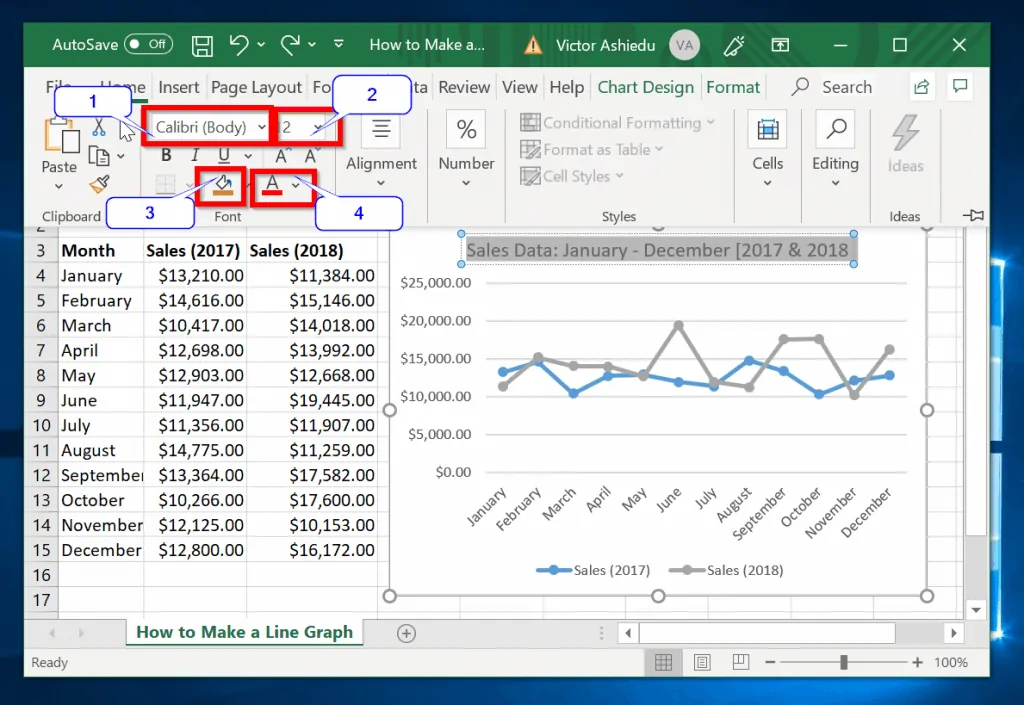Viewport: 1024px width, 705px height.
Task: Click the Format Painter brush icon
Action: coord(99,184)
